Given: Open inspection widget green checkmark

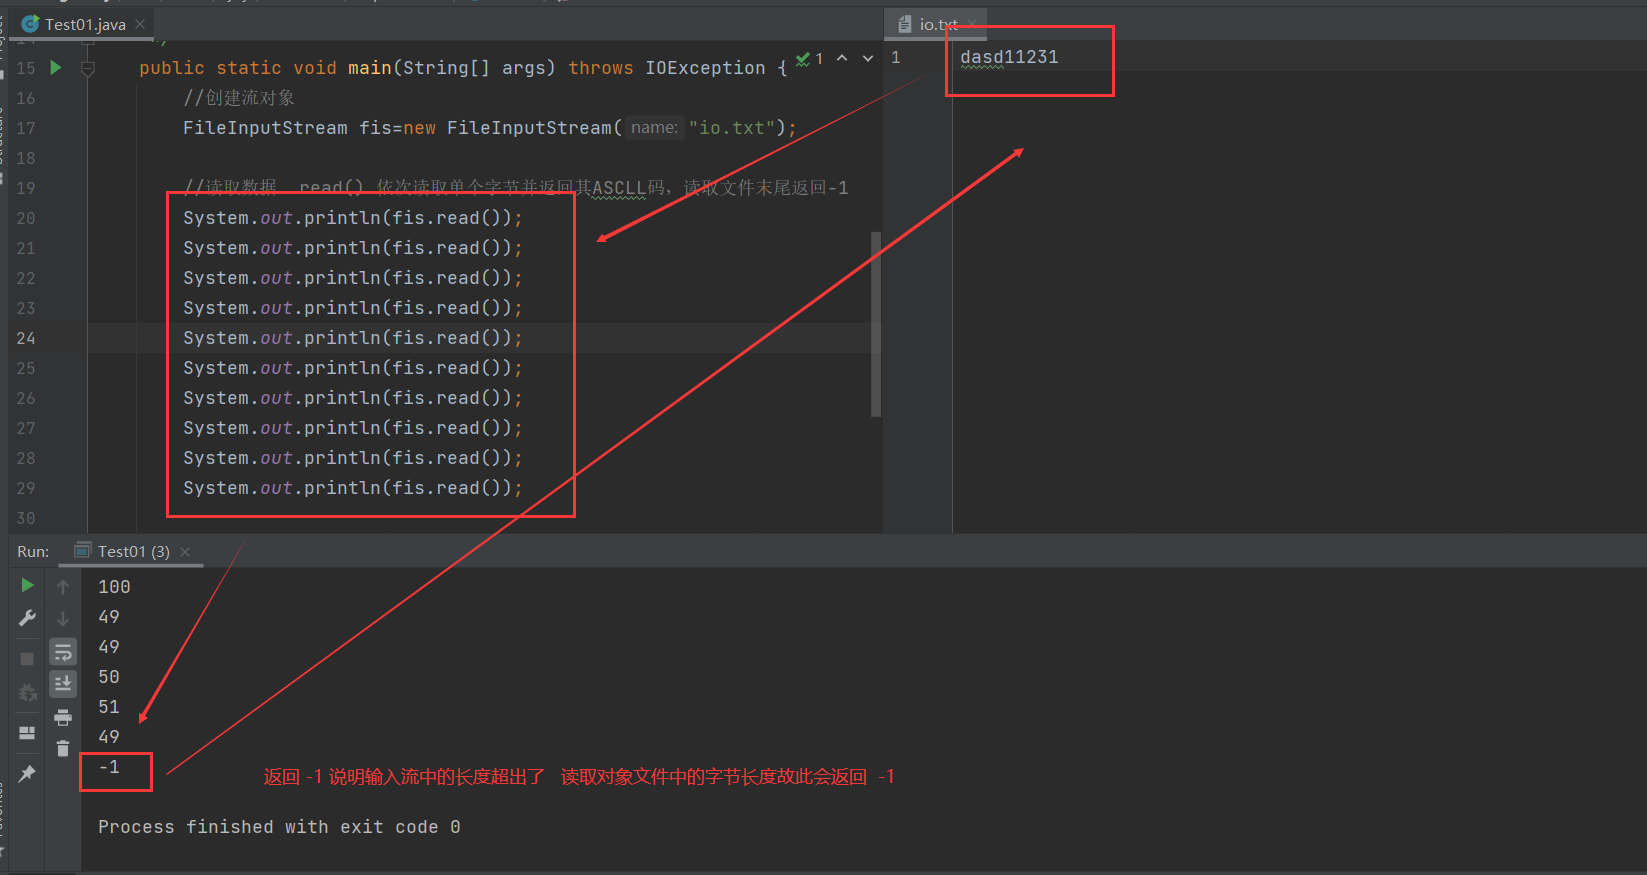Looking at the screenshot, I should point(803,60).
